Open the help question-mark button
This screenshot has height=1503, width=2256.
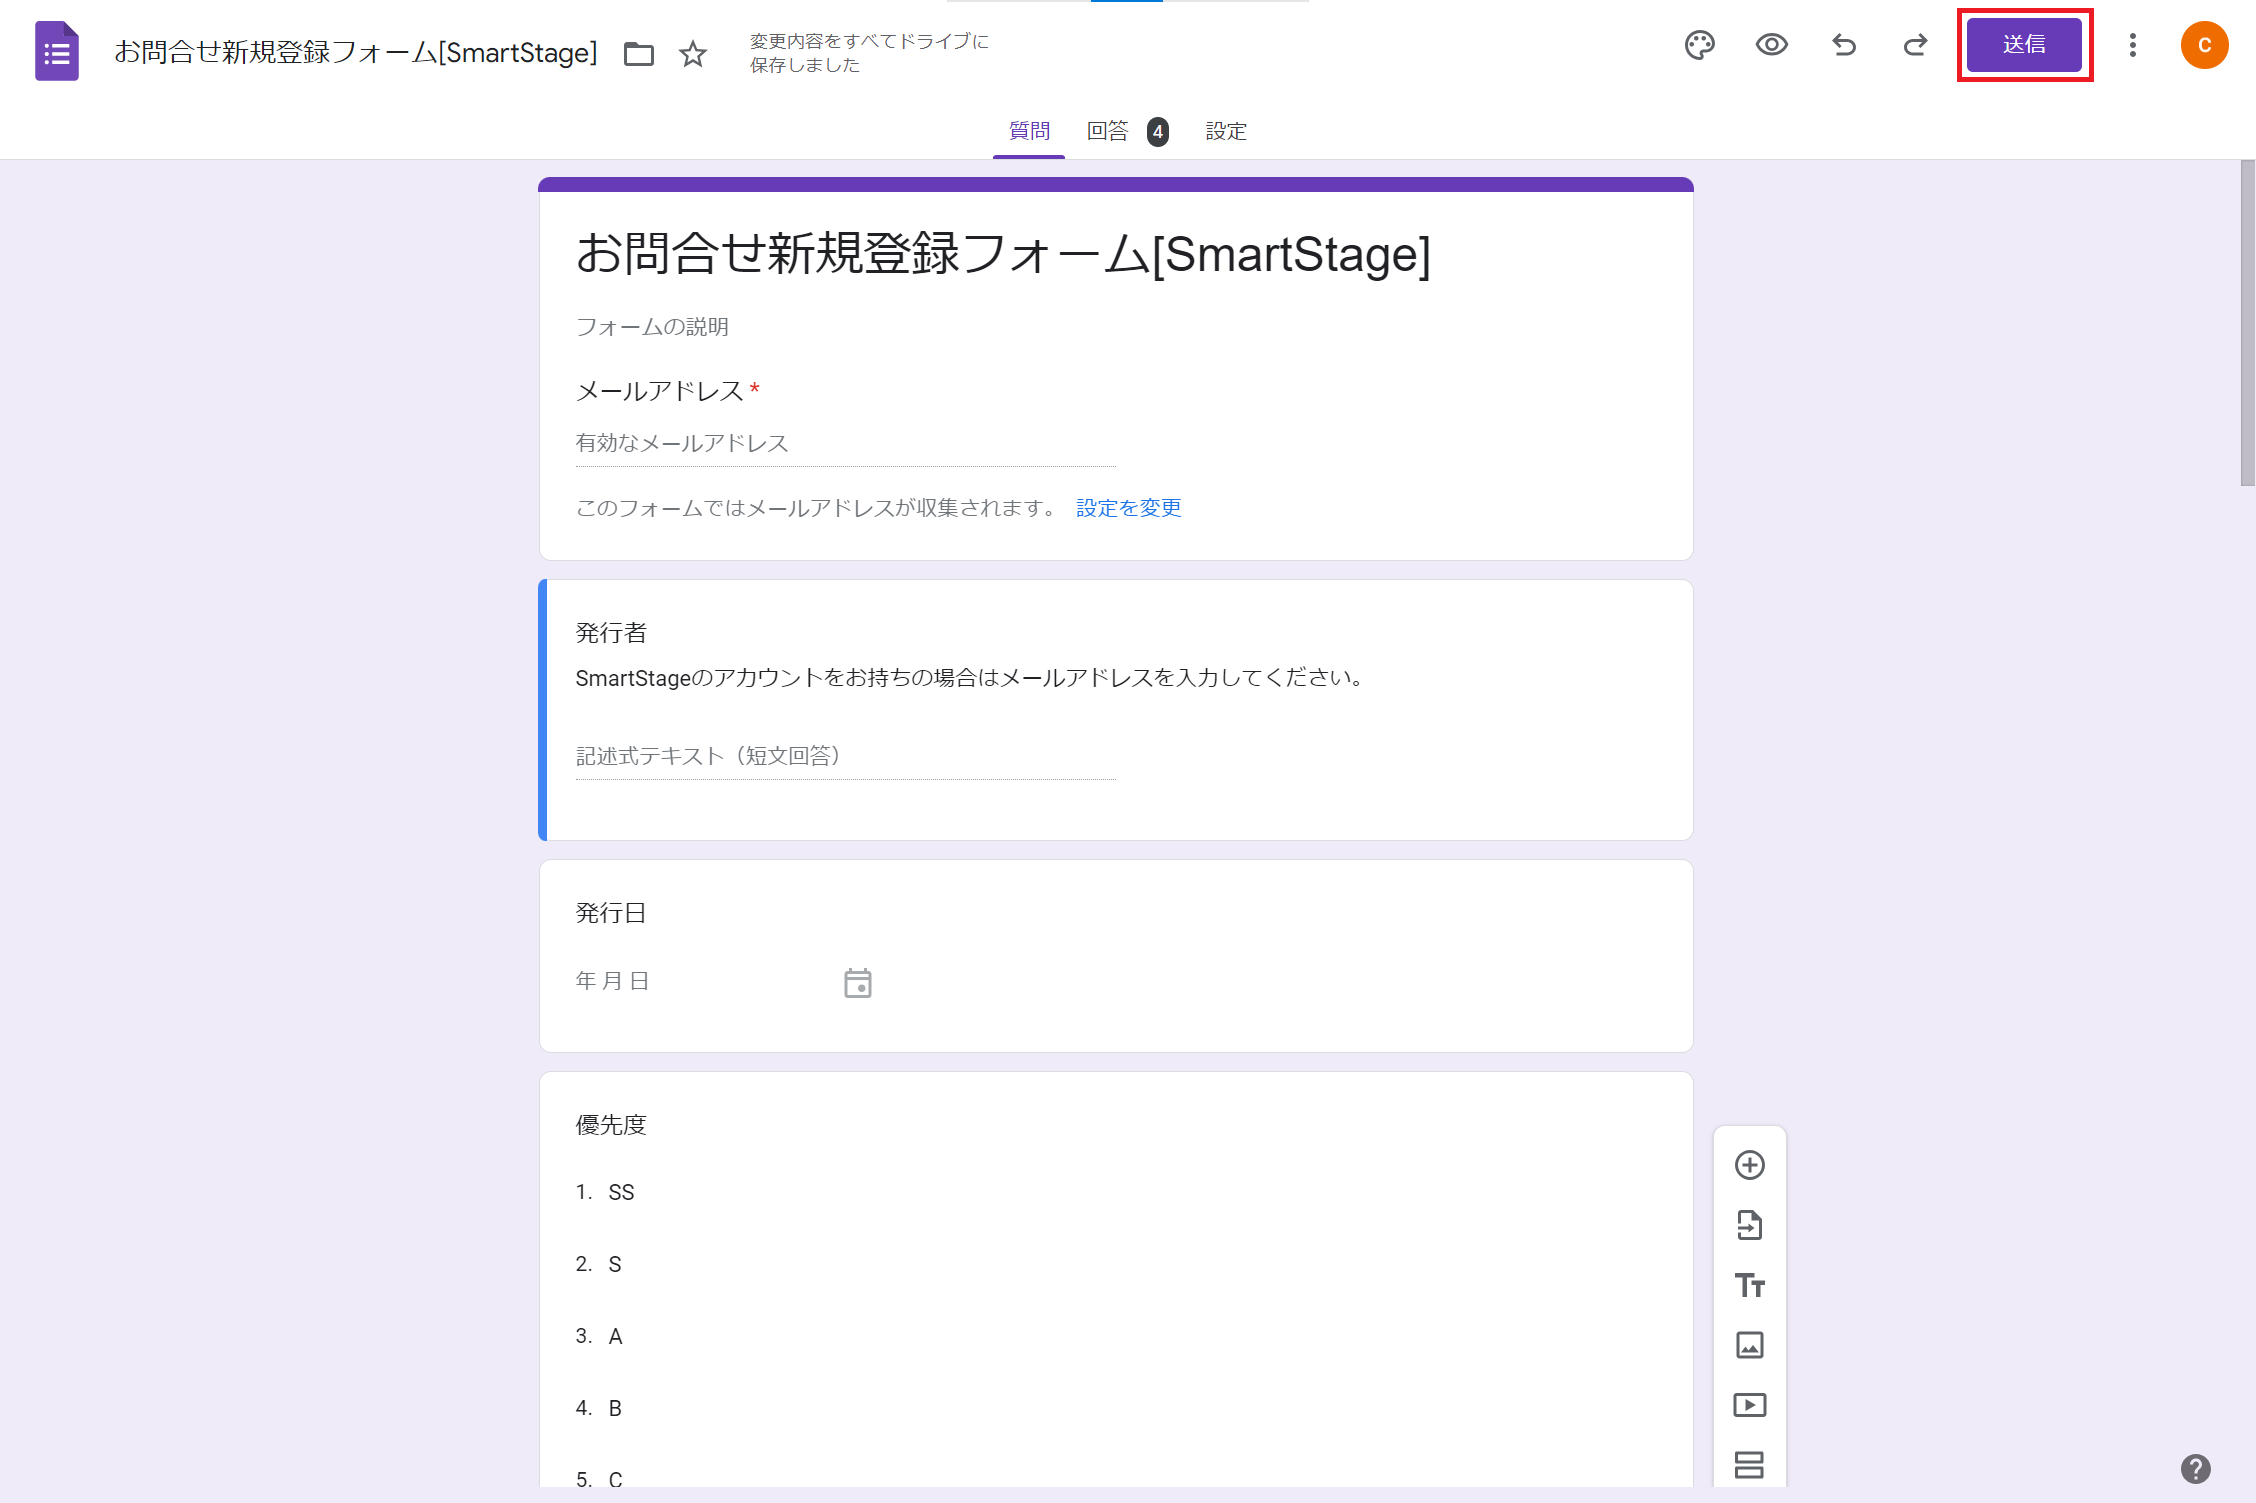coord(2195,1469)
